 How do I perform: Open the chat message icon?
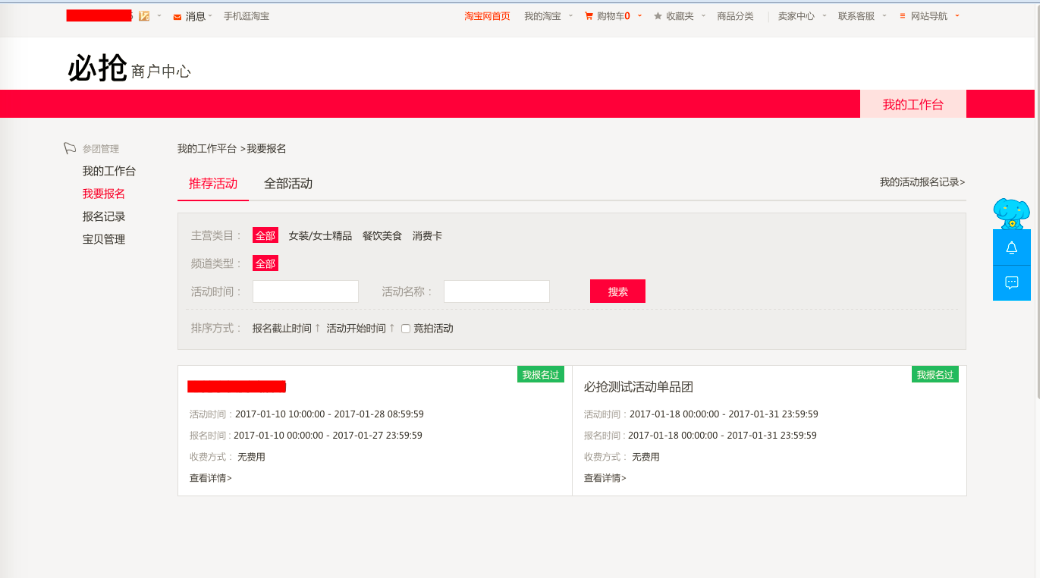pyautogui.click(x=1011, y=283)
